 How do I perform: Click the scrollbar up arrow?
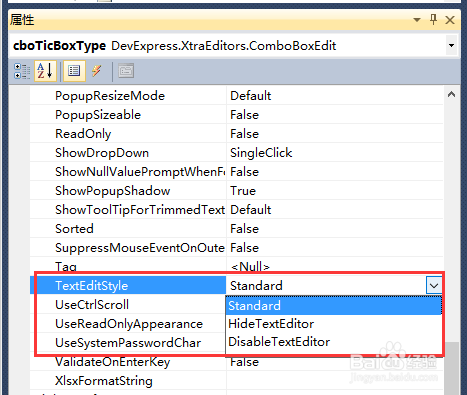coord(451,95)
